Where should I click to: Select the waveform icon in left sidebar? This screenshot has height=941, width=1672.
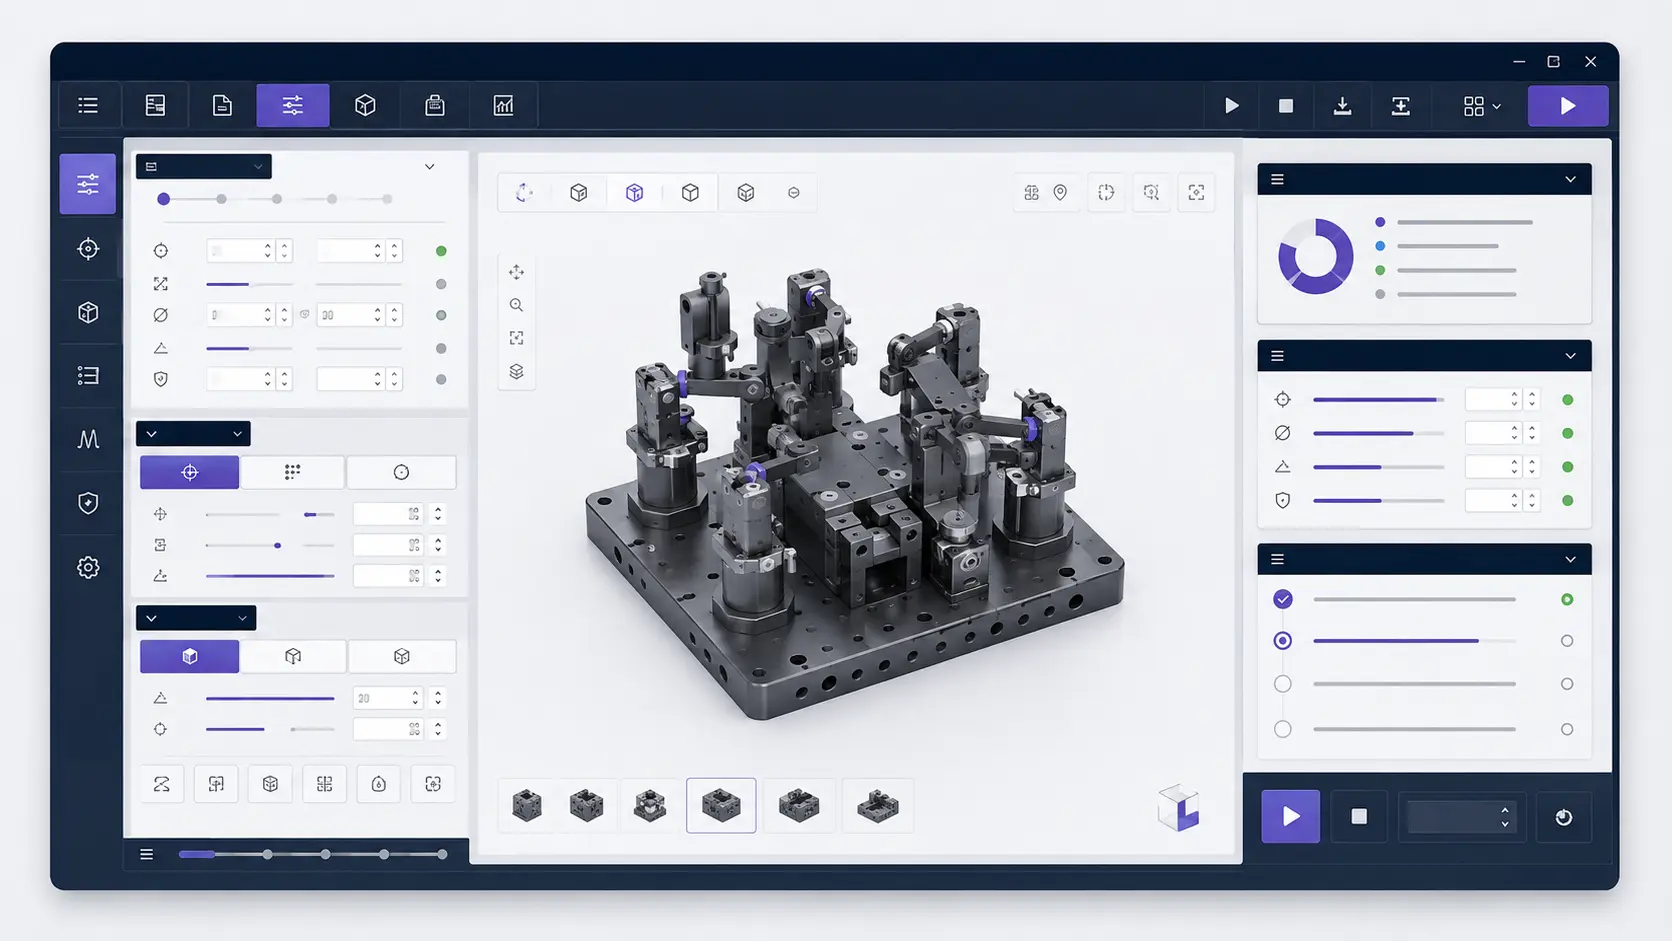point(88,439)
